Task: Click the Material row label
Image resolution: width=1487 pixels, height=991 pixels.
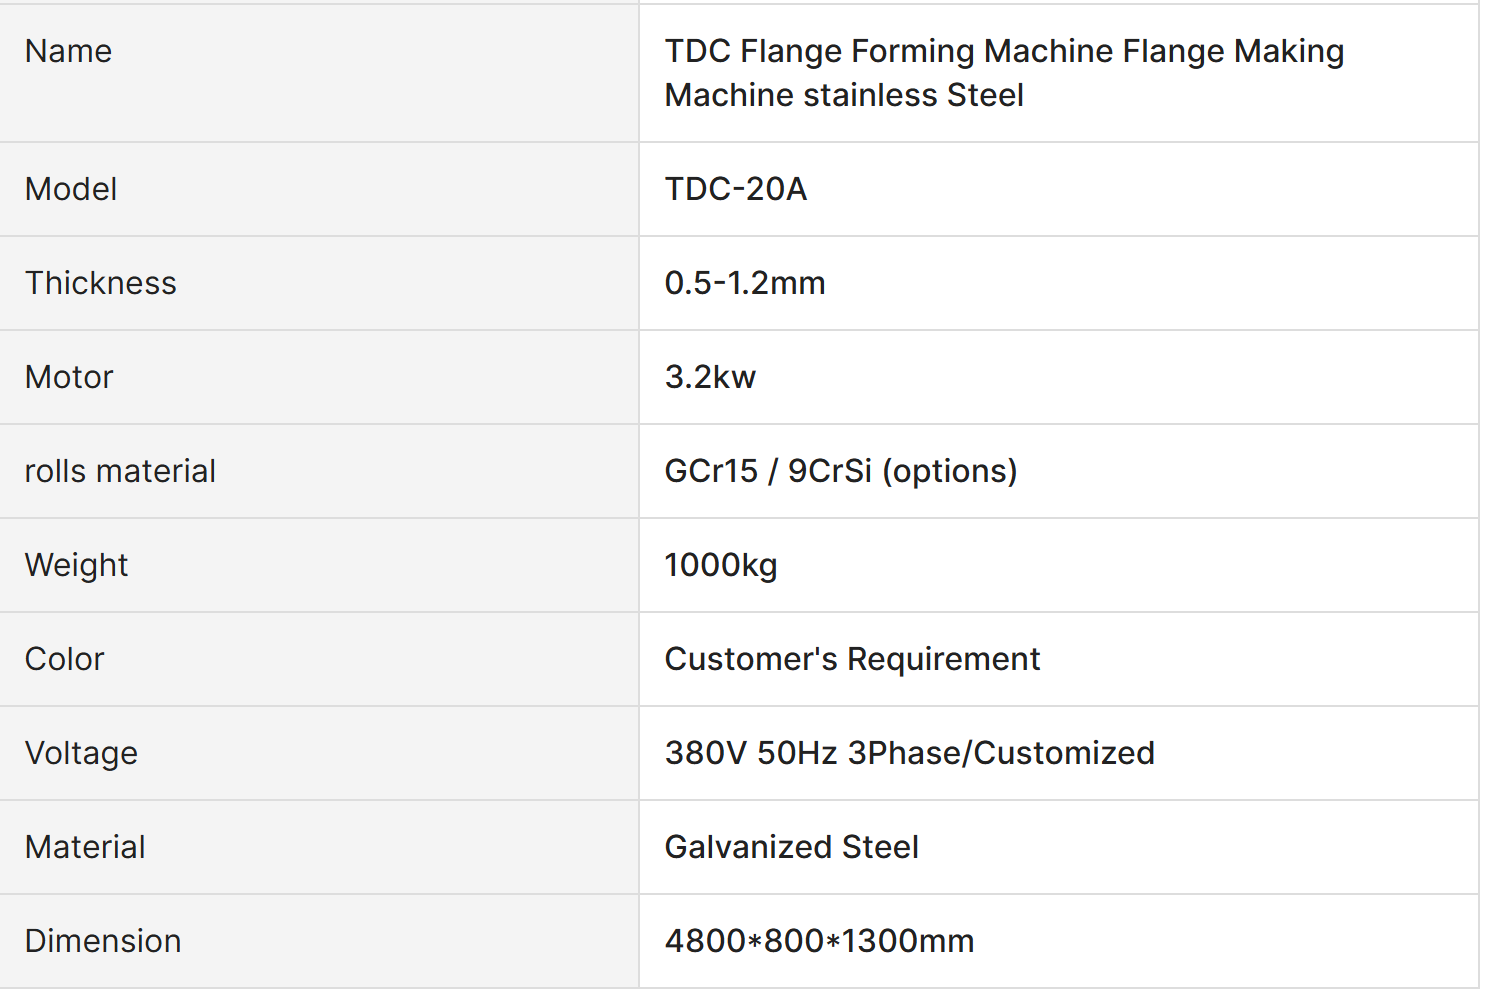Action: coord(85,847)
